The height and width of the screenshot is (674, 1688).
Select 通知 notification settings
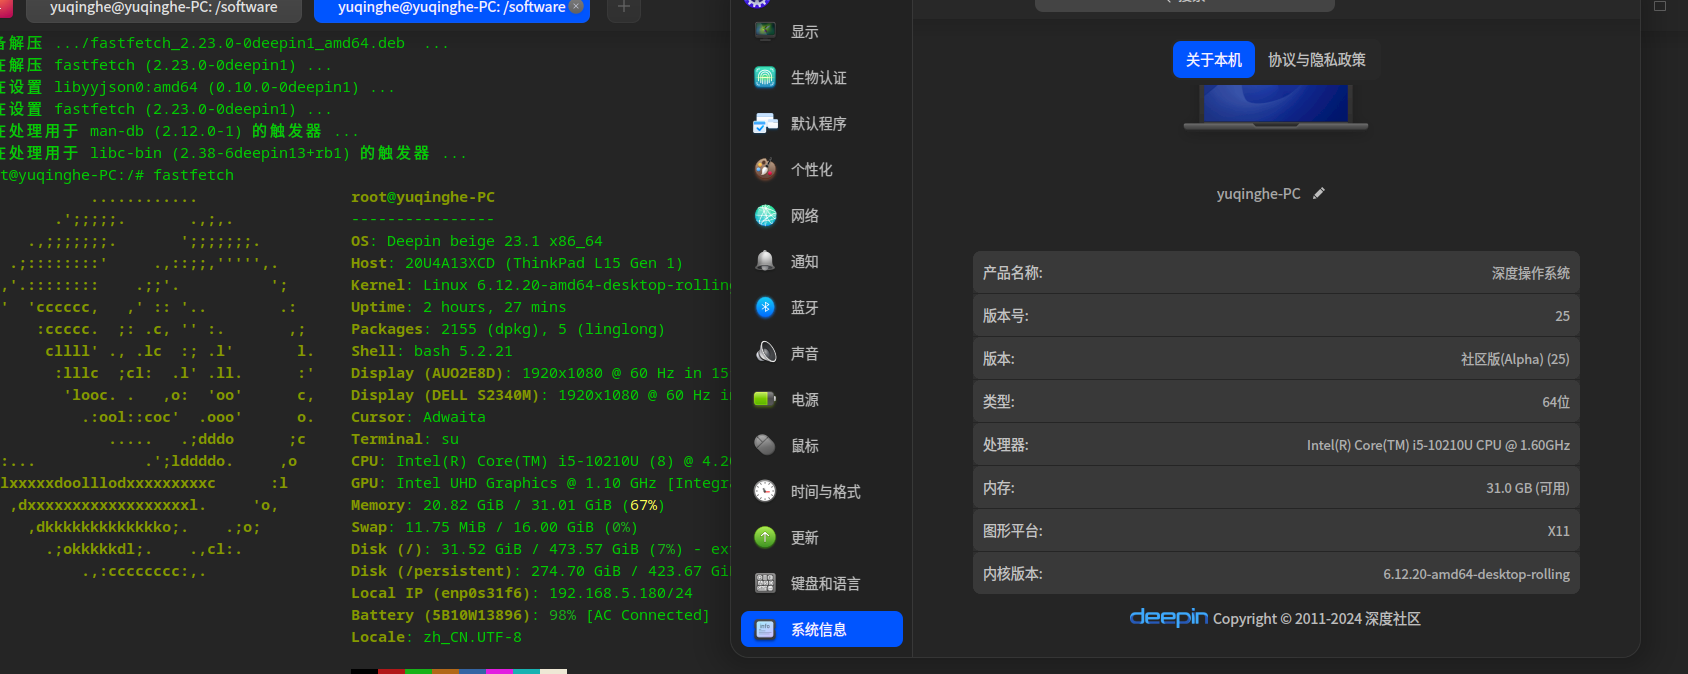822,262
